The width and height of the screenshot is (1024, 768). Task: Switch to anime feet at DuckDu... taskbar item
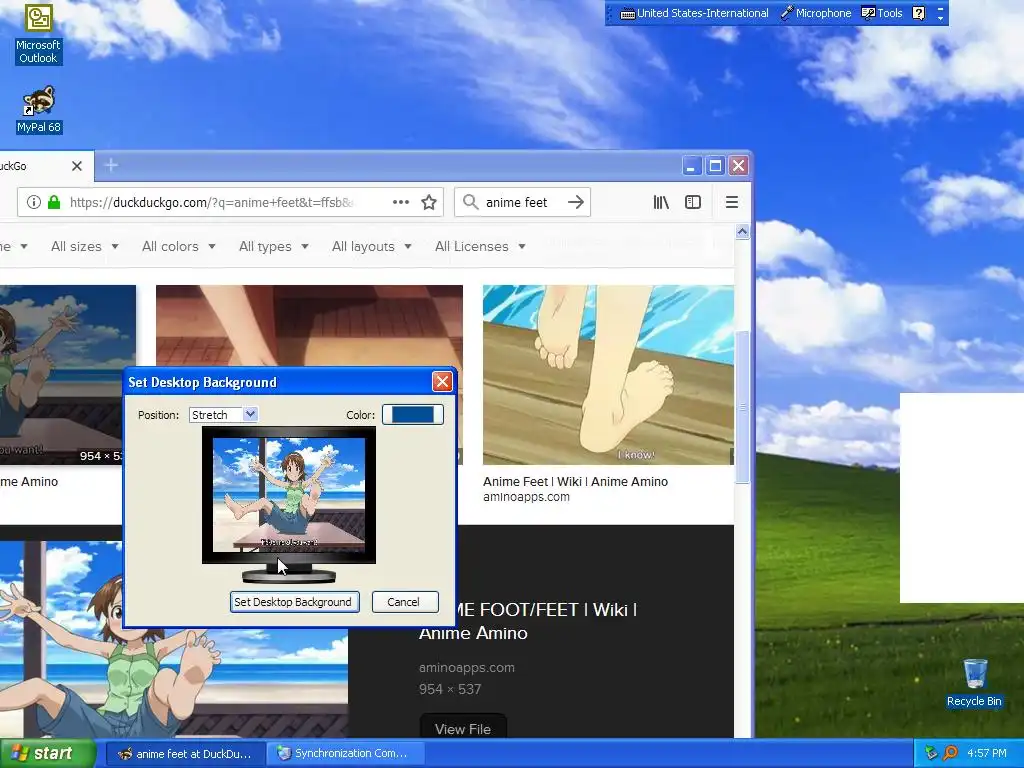click(x=185, y=754)
